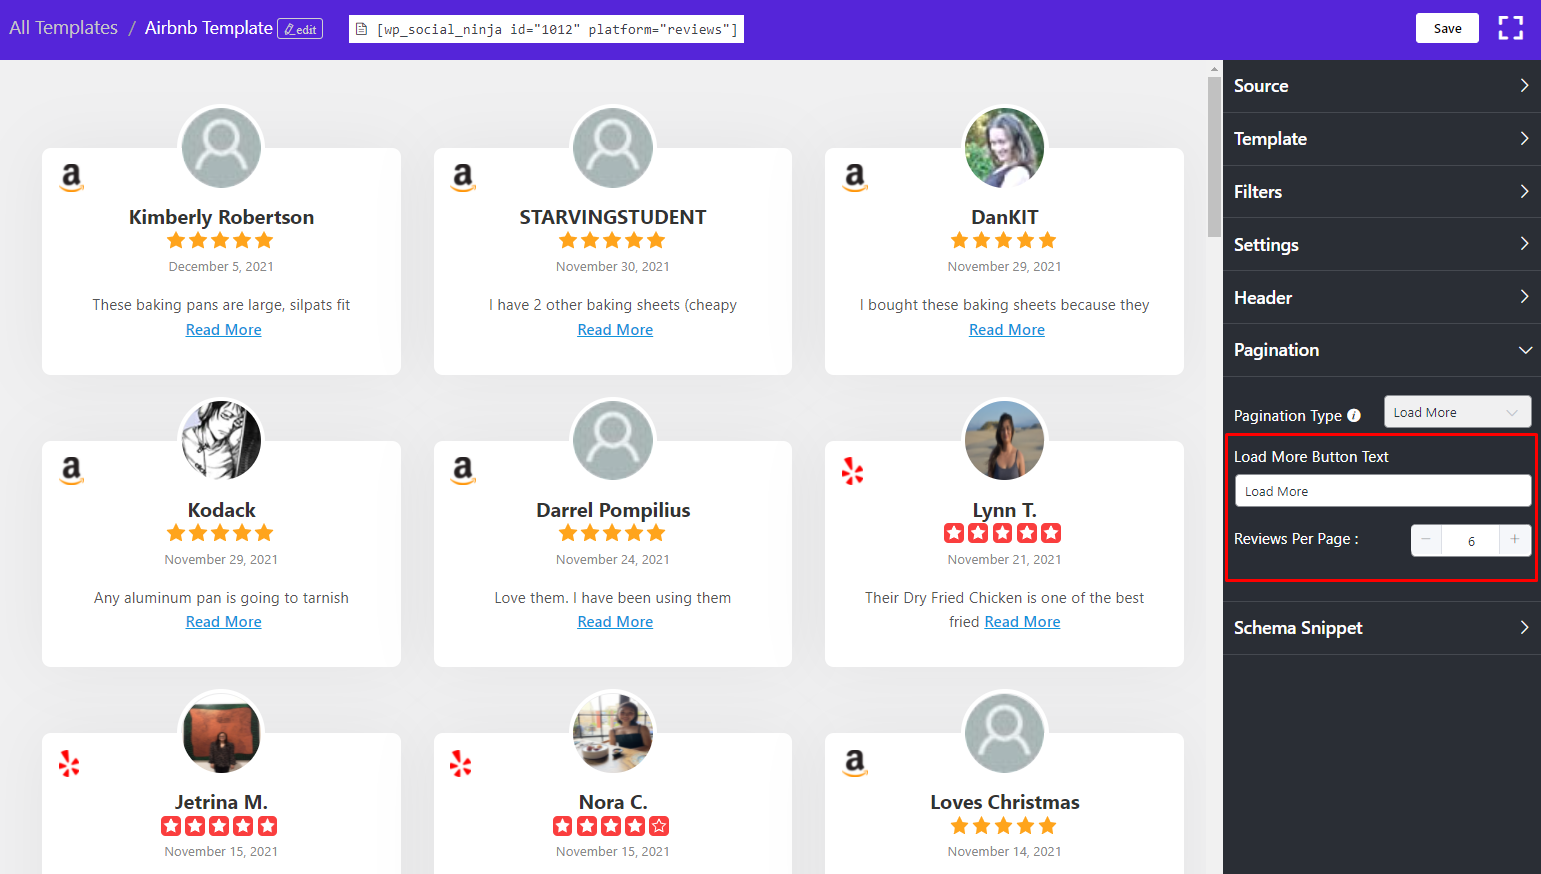The height and width of the screenshot is (874, 1541).
Task: Expand the Source panel
Action: (x=1381, y=86)
